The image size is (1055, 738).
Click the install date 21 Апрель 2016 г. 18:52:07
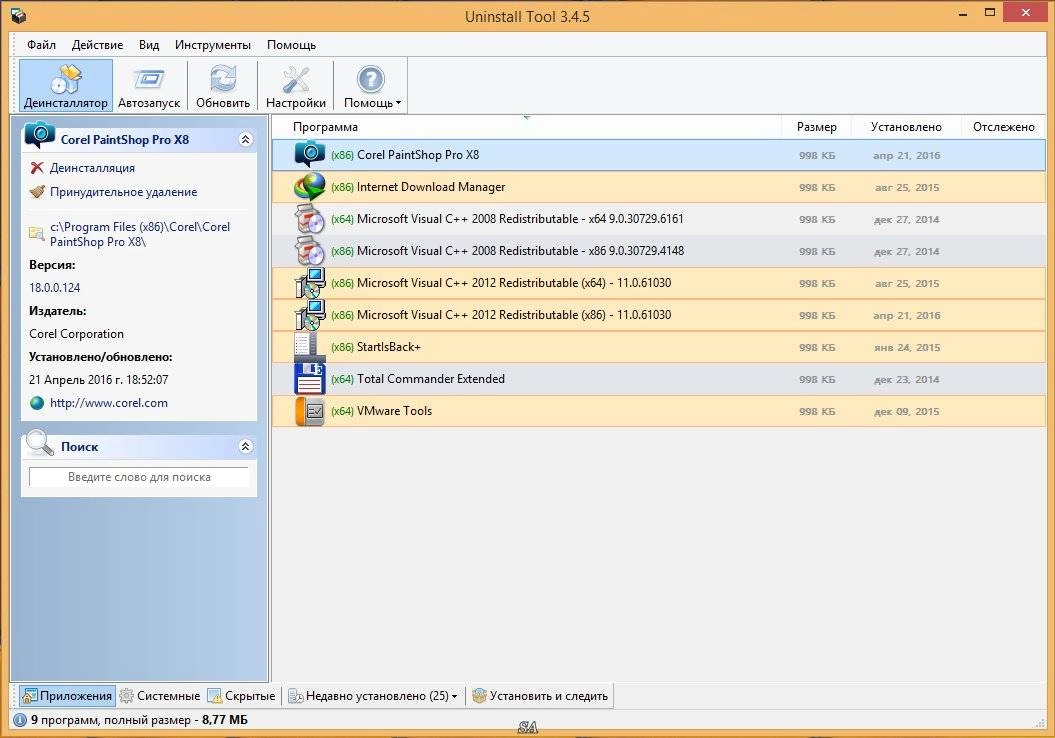(98, 380)
